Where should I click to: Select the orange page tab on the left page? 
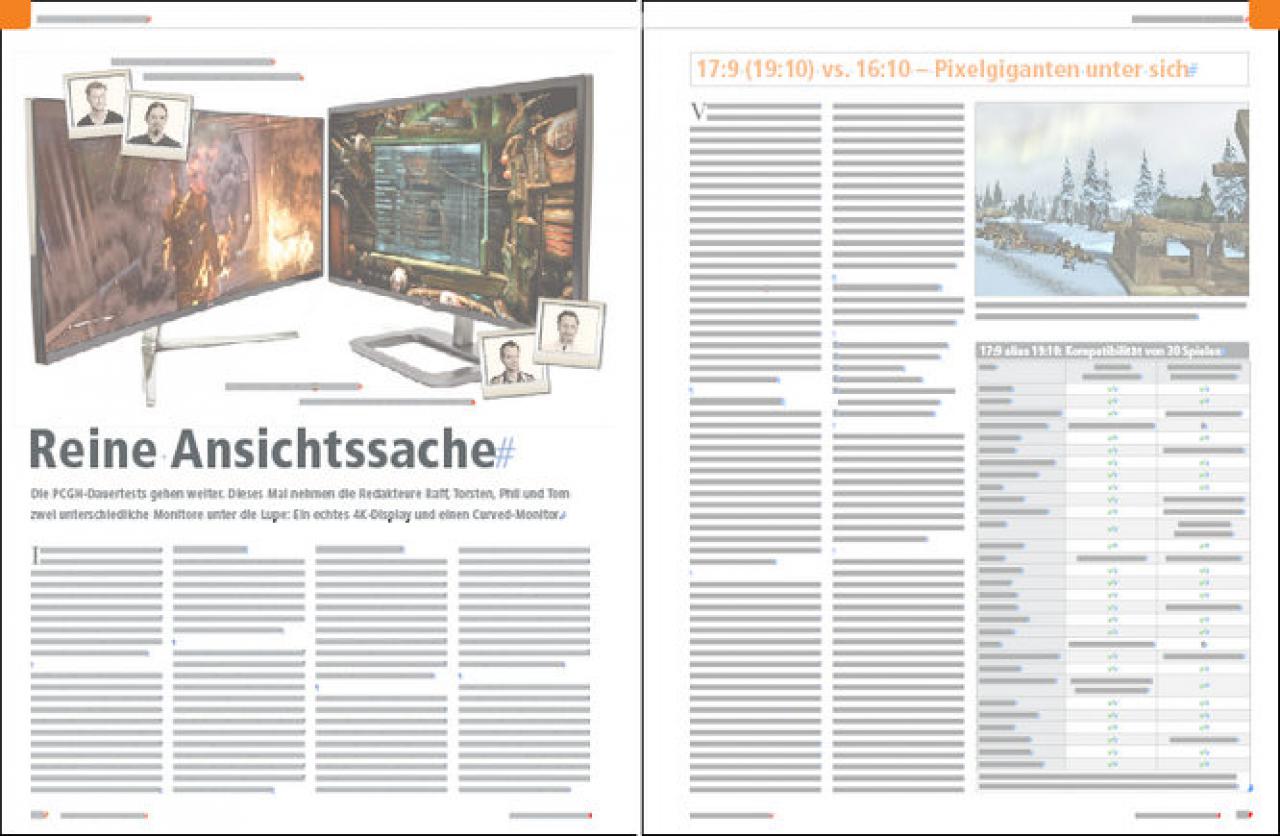point(16,14)
